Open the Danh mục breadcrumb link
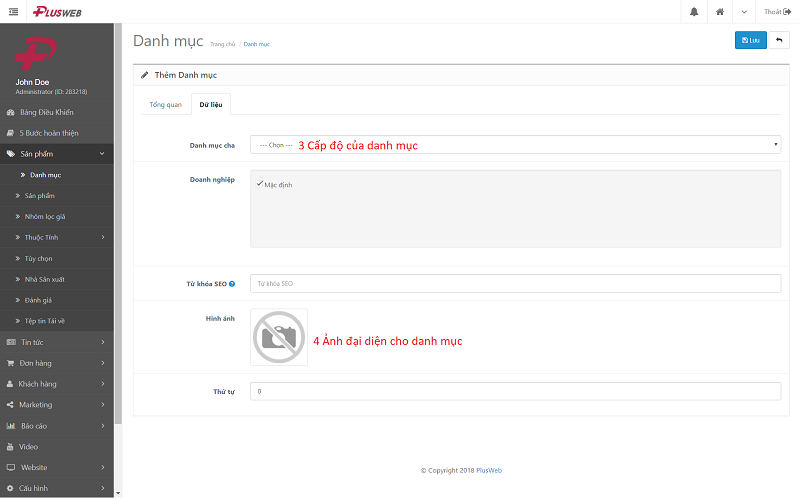 (257, 44)
